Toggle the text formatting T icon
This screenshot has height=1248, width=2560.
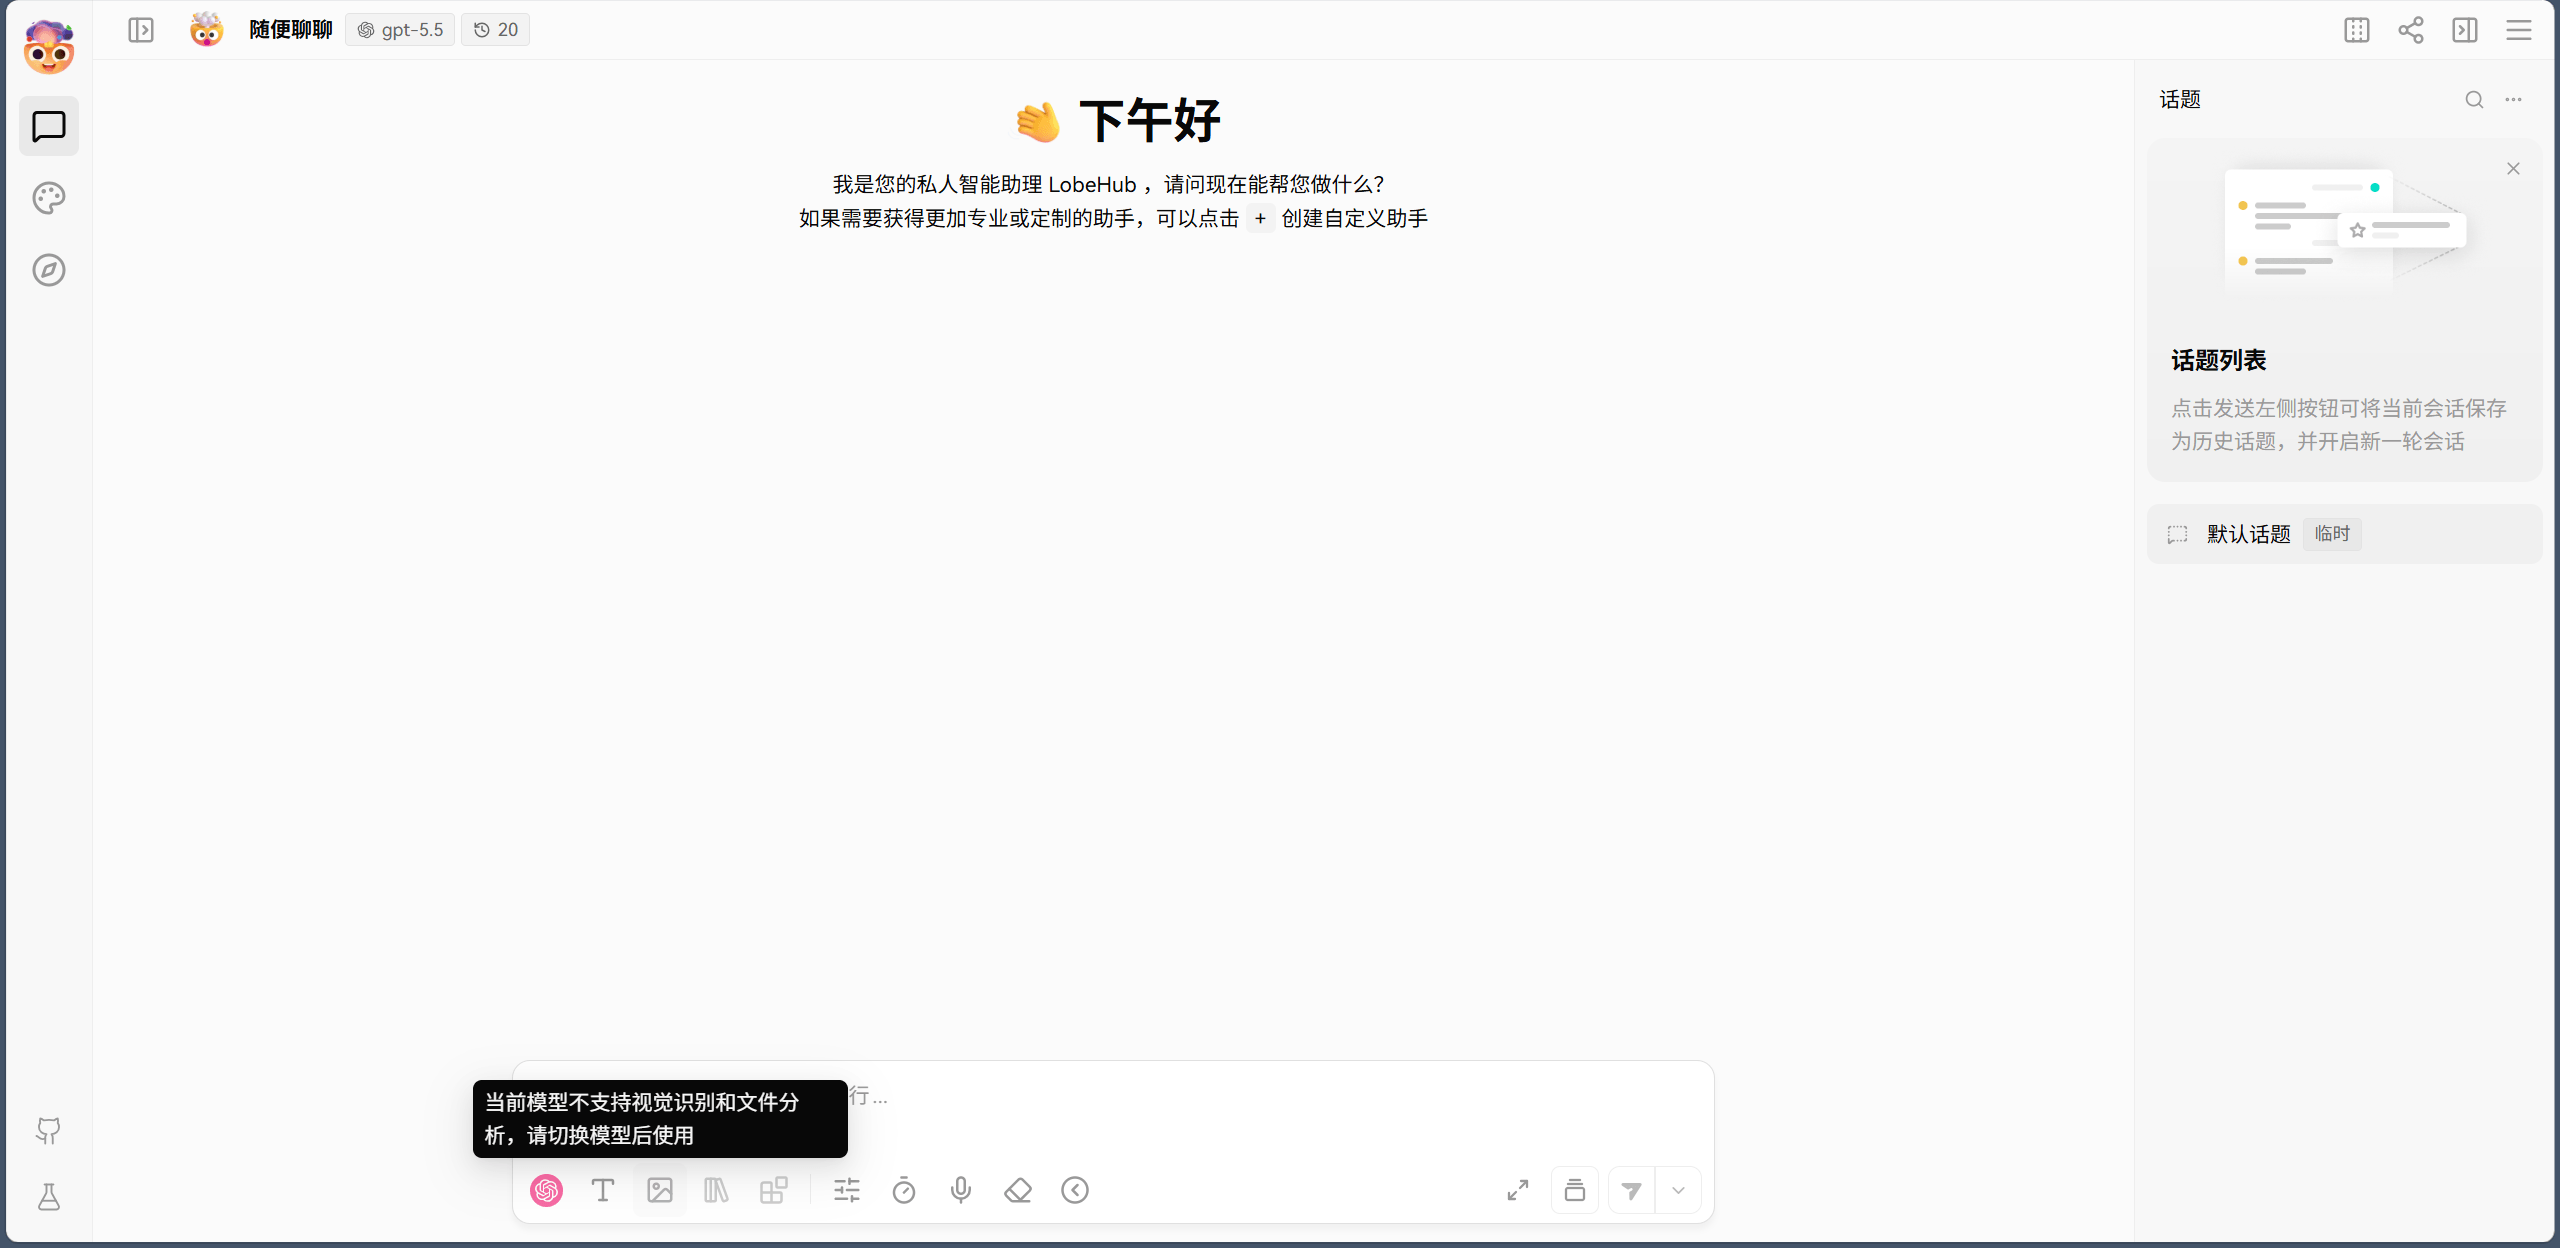coord(603,1190)
